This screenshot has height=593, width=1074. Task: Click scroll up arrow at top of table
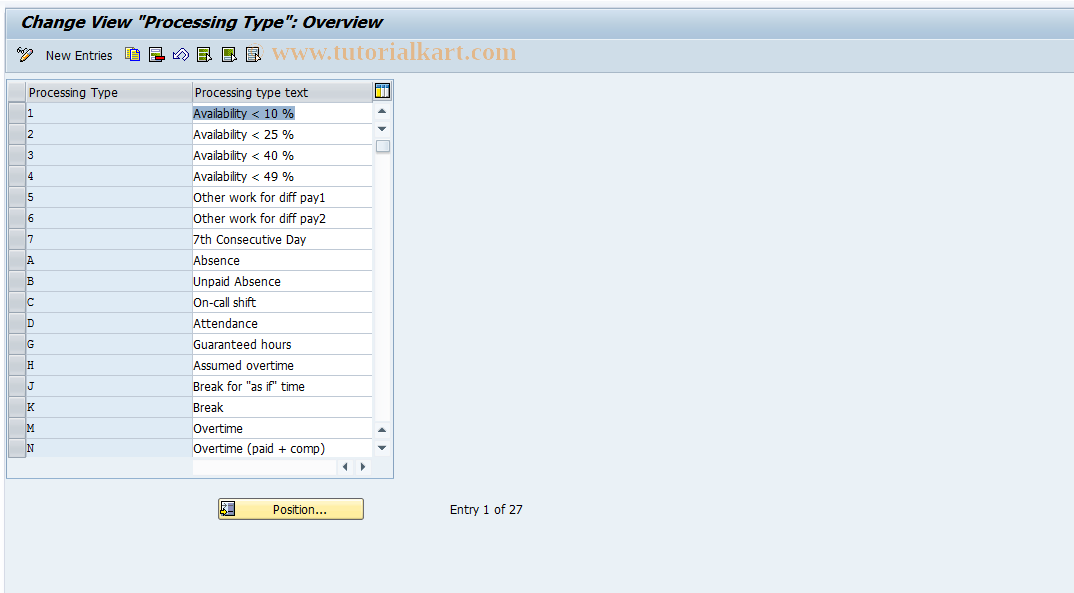[x=382, y=111]
